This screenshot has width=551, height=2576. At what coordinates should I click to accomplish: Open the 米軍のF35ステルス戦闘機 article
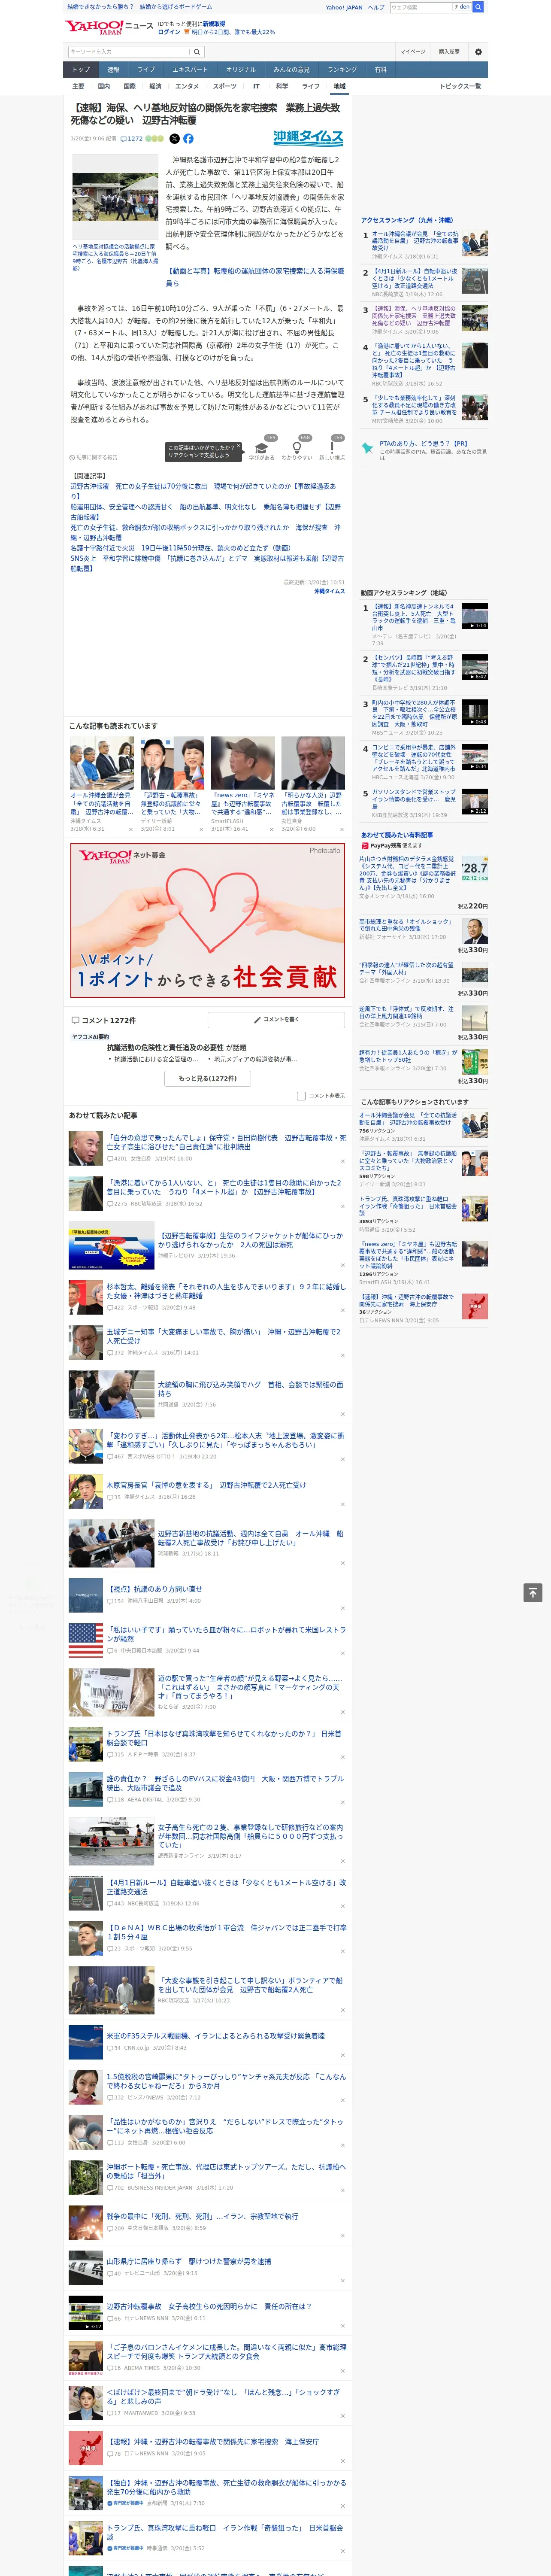(216, 2035)
